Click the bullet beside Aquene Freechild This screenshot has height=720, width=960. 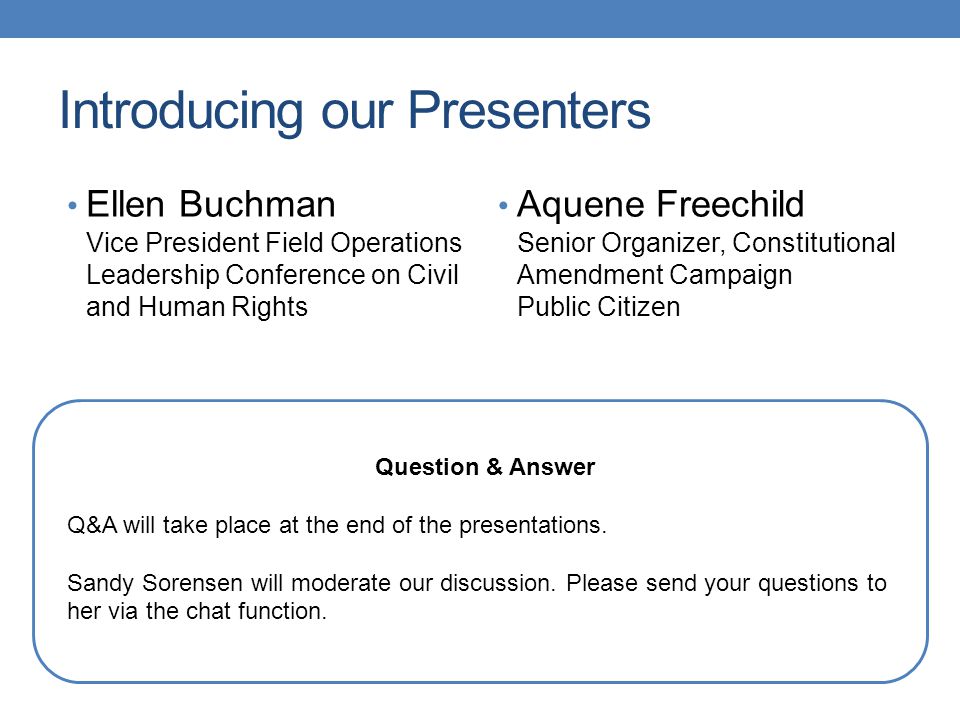coord(503,206)
